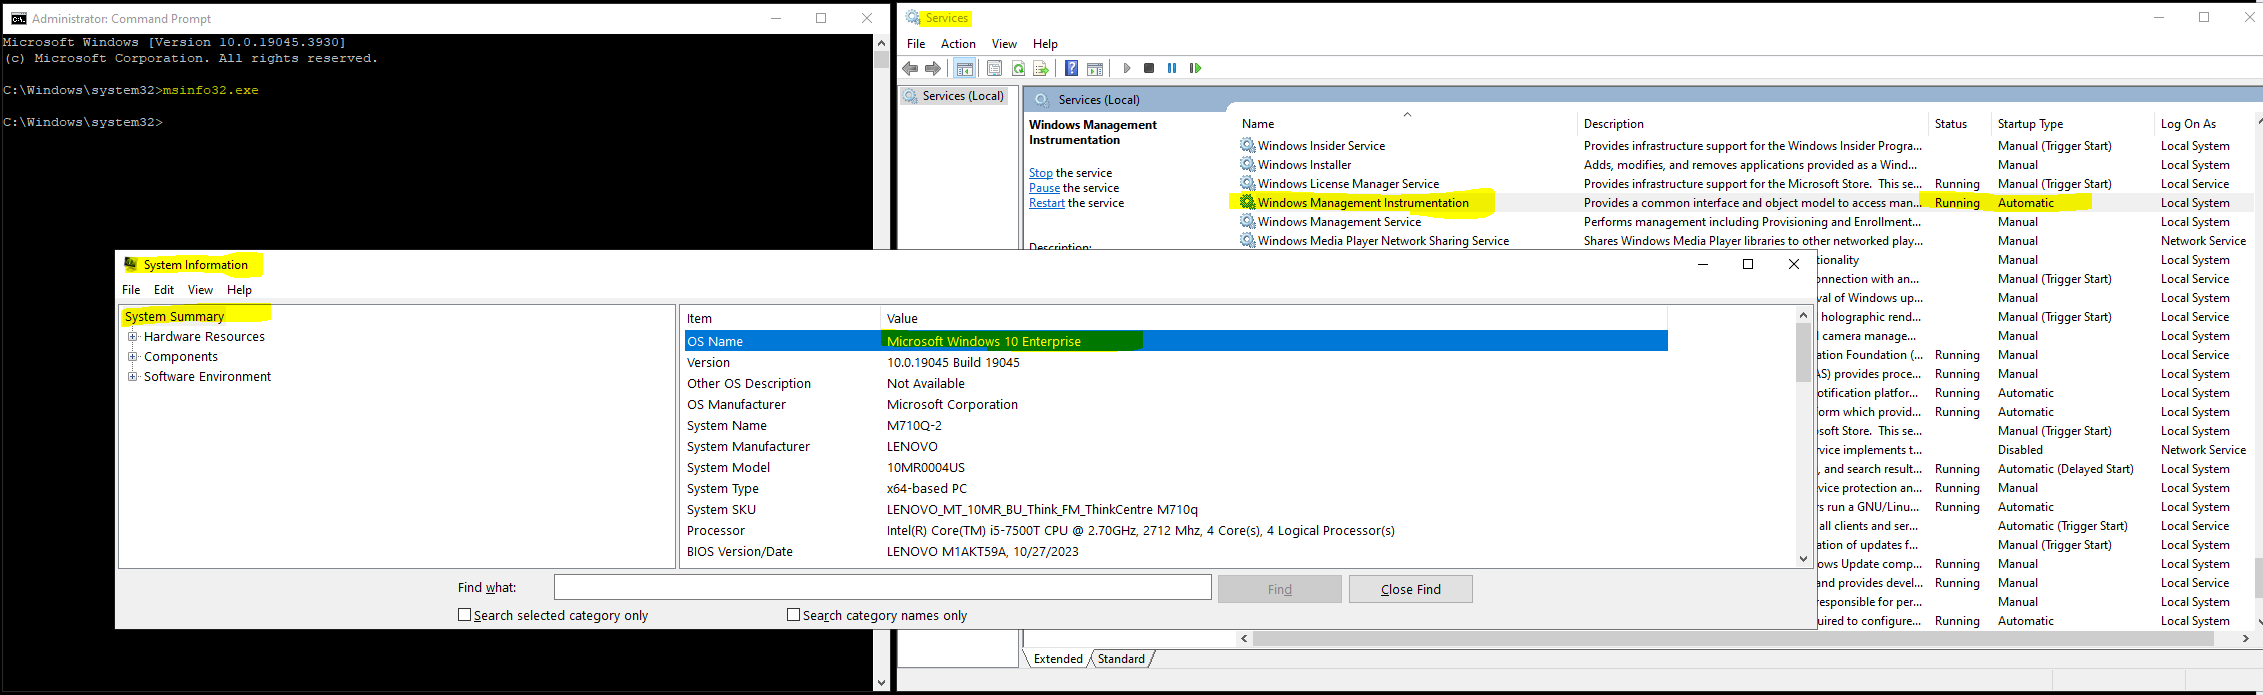Click the Close Find button
This screenshot has width=2263, height=695.
[1411, 589]
